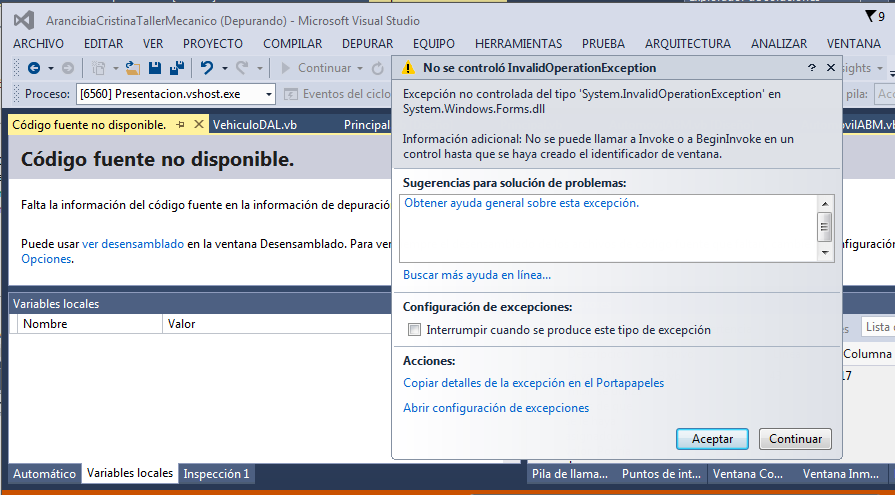Click the suggestions list scrollbar thumb
Screen dimensions: 895x495
[825, 226]
